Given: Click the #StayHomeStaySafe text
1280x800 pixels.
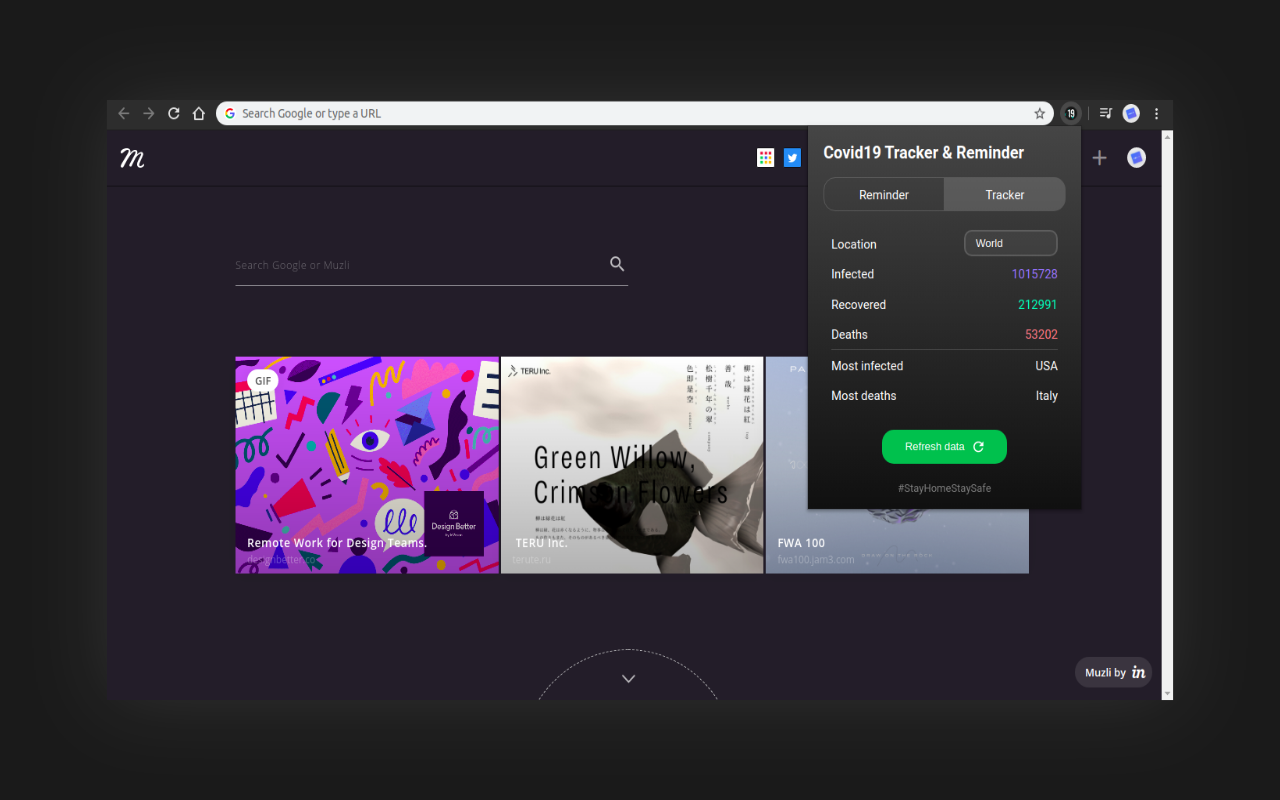Looking at the screenshot, I should (x=944, y=488).
